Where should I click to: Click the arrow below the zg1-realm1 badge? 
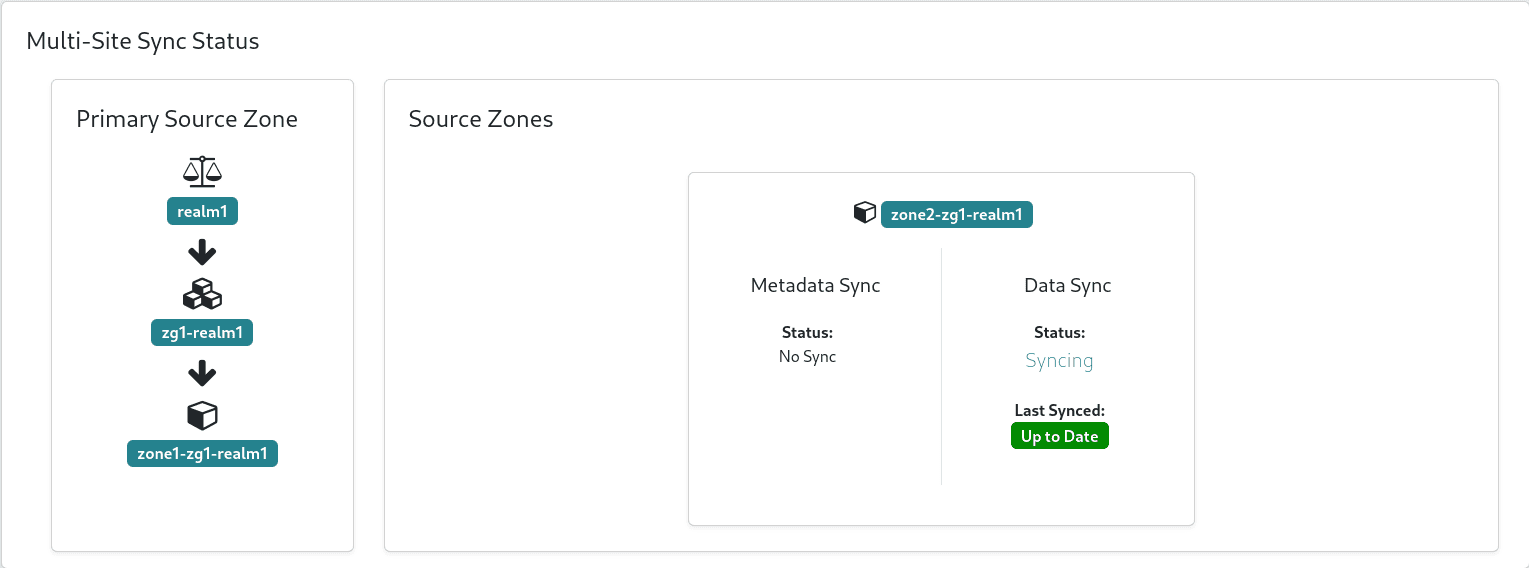click(x=202, y=373)
